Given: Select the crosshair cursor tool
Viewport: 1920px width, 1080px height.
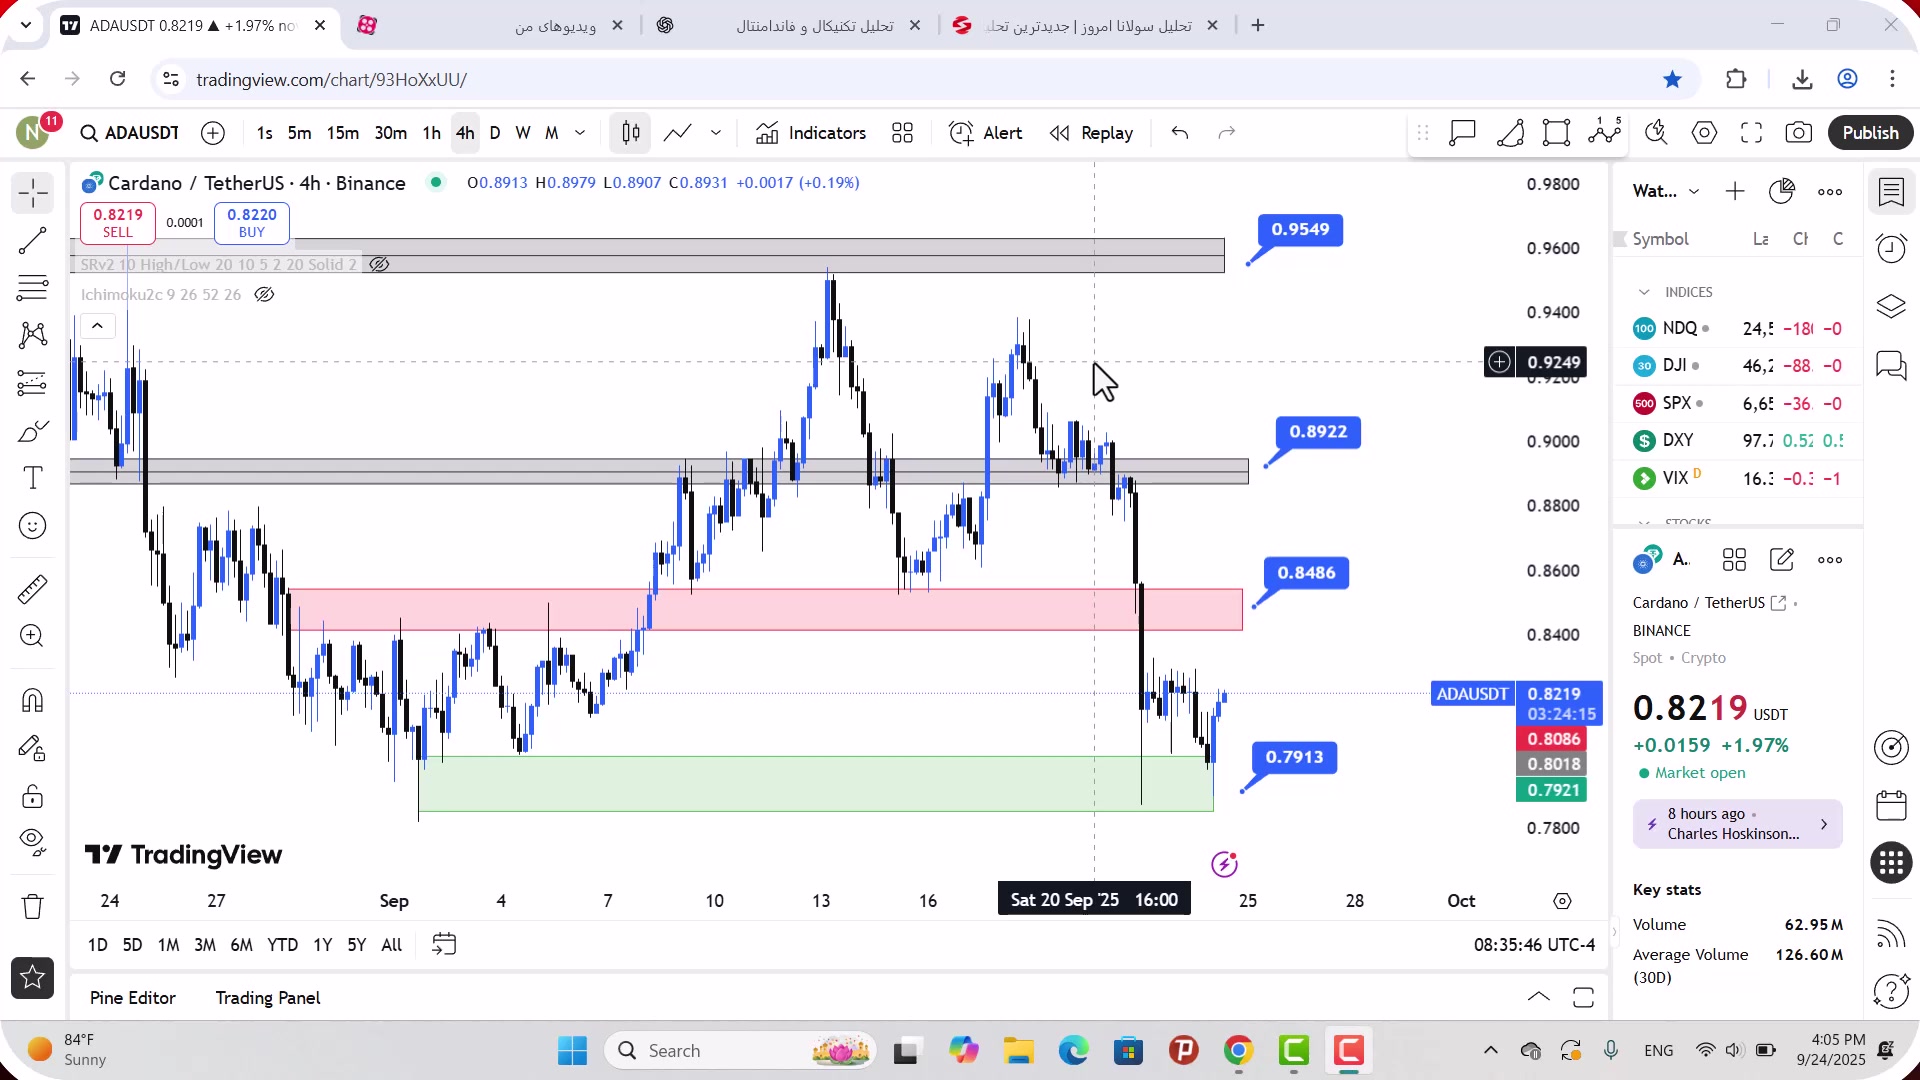Looking at the screenshot, I should (32, 192).
